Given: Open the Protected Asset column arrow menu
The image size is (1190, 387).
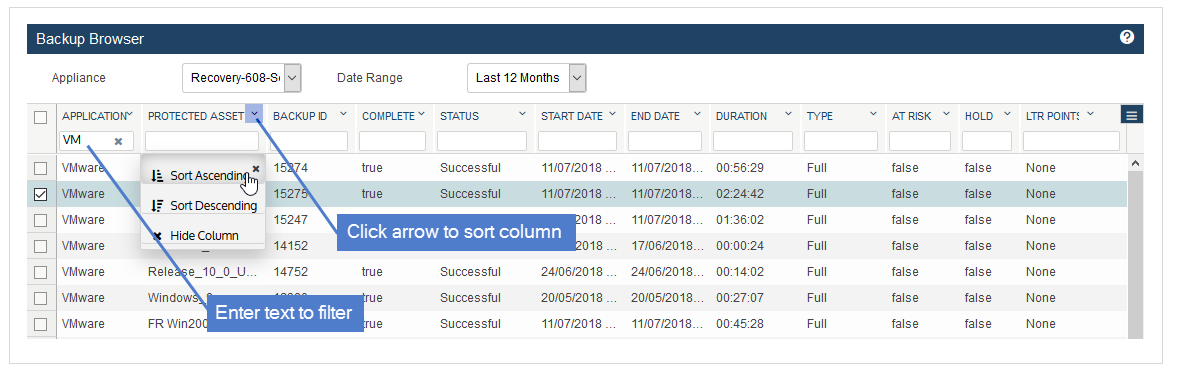Looking at the screenshot, I should pos(254,115).
